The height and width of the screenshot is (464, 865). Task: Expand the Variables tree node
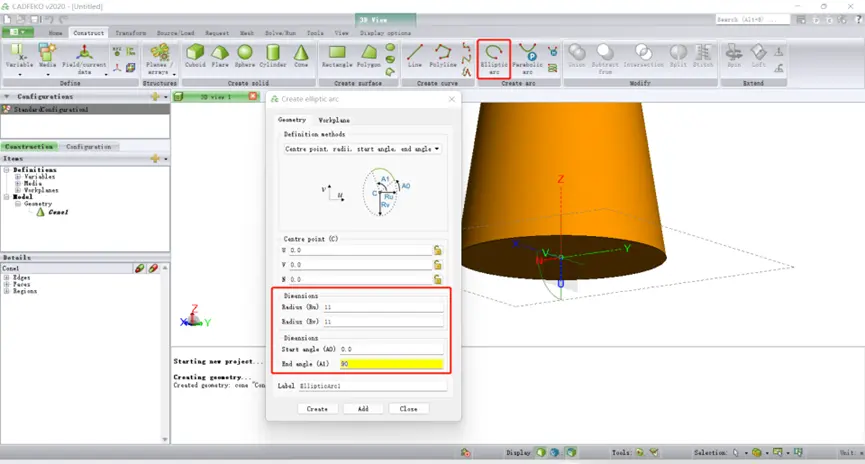18,177
